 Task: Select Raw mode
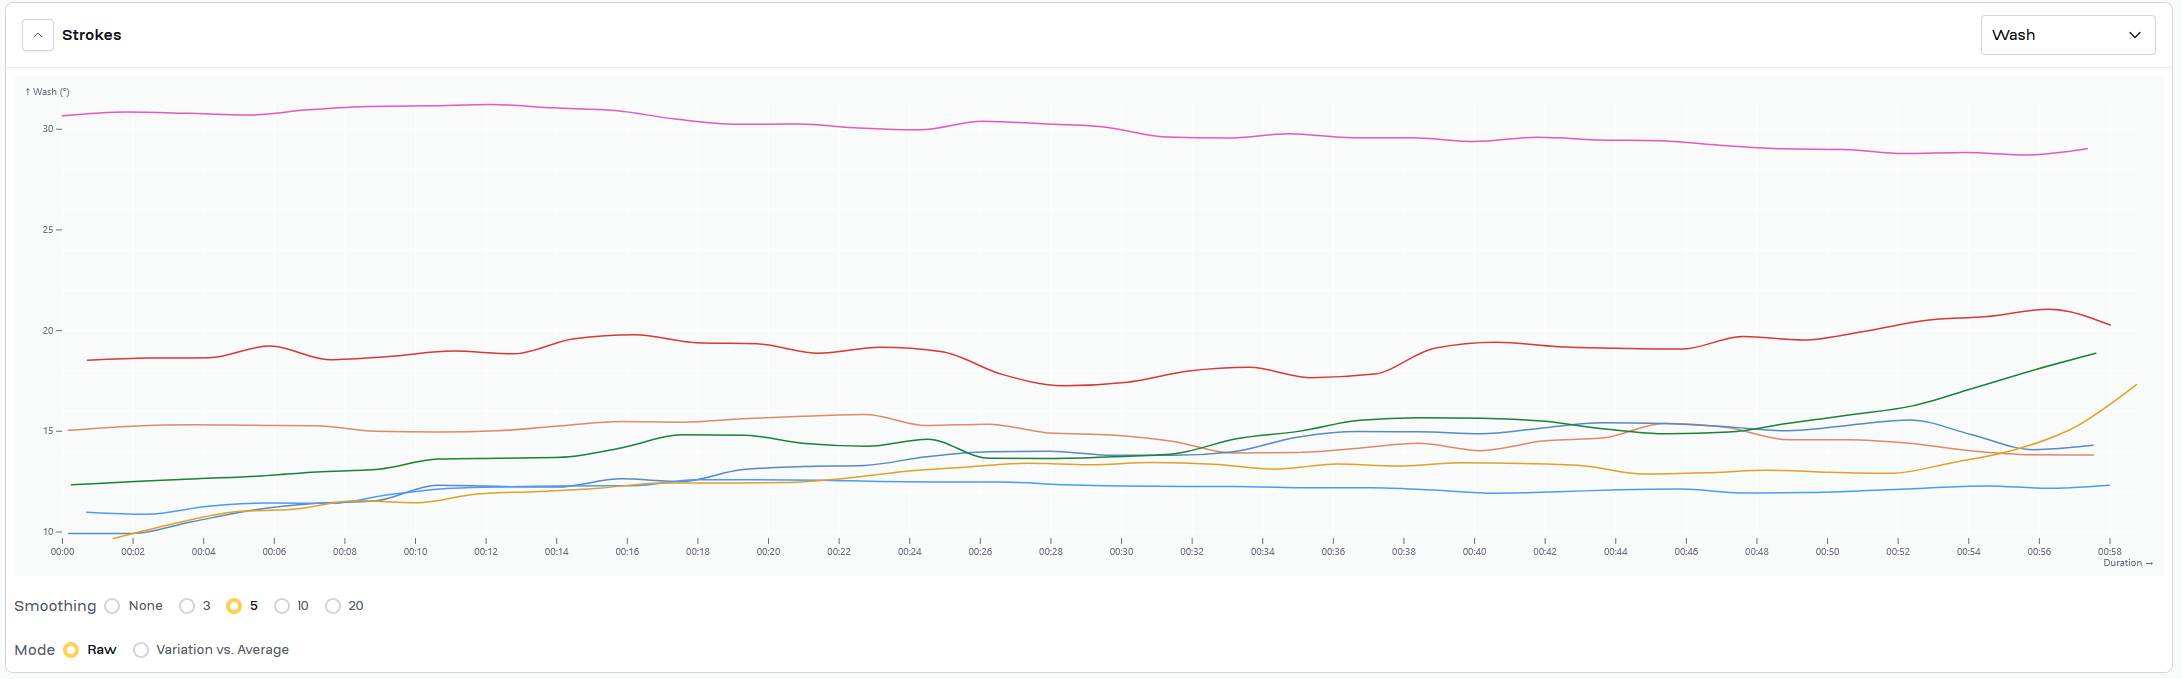point(71,650)
